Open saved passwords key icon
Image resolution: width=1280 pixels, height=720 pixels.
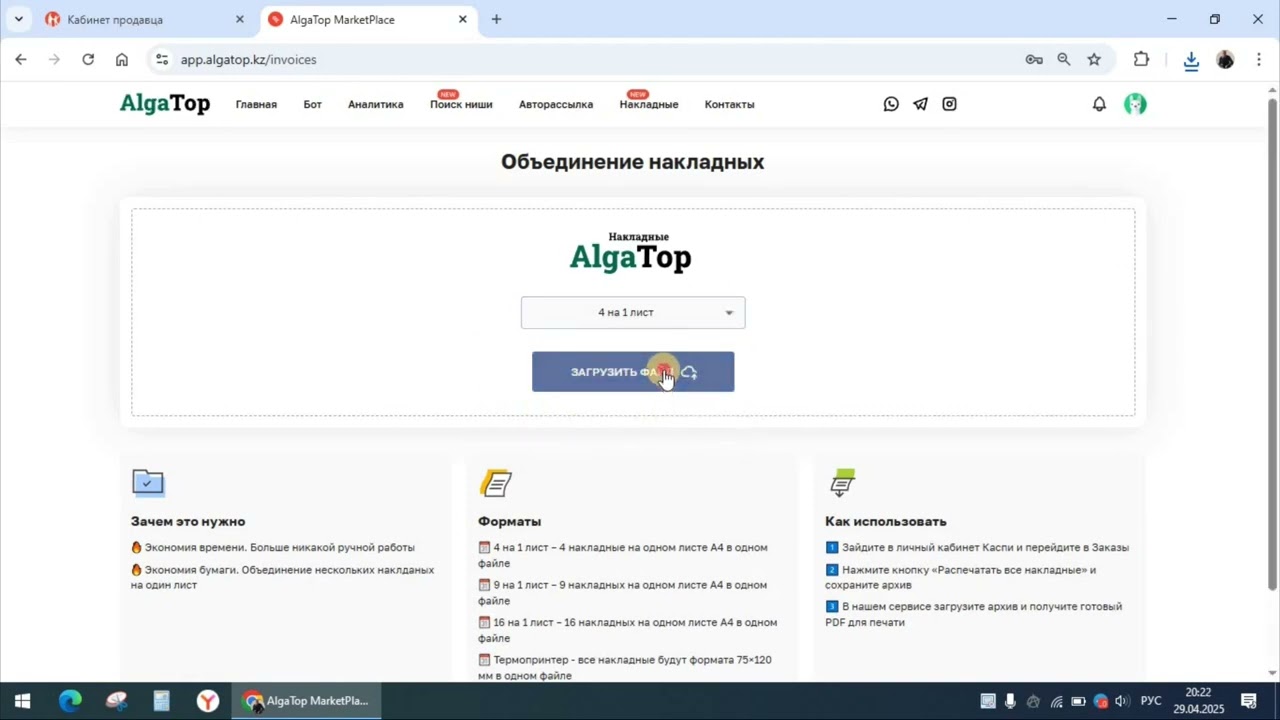(1034, 60)
